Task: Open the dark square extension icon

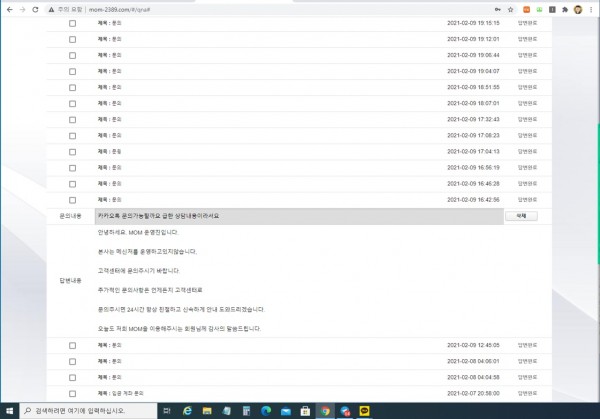Action: click(552, 10)
